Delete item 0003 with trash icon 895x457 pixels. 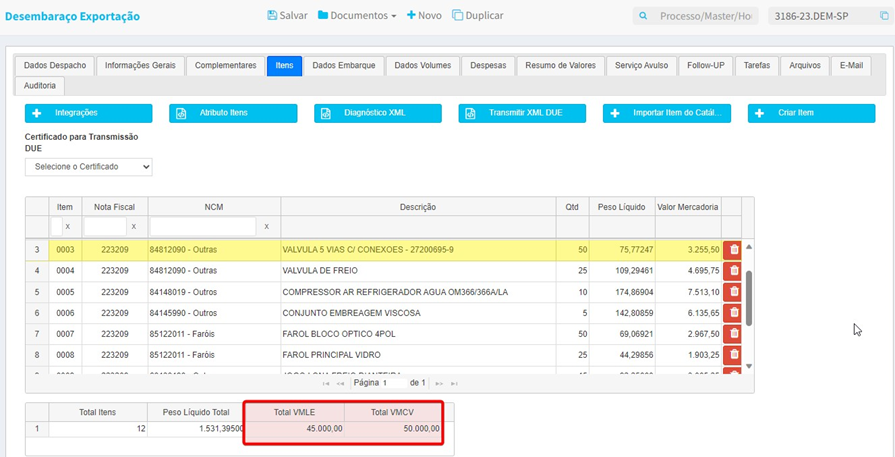[734, 249]
